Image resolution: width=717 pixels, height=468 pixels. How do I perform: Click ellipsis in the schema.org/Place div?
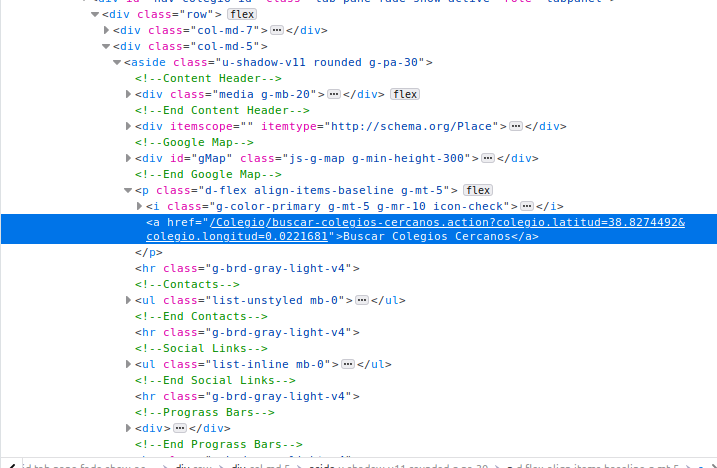coord(516,126)
